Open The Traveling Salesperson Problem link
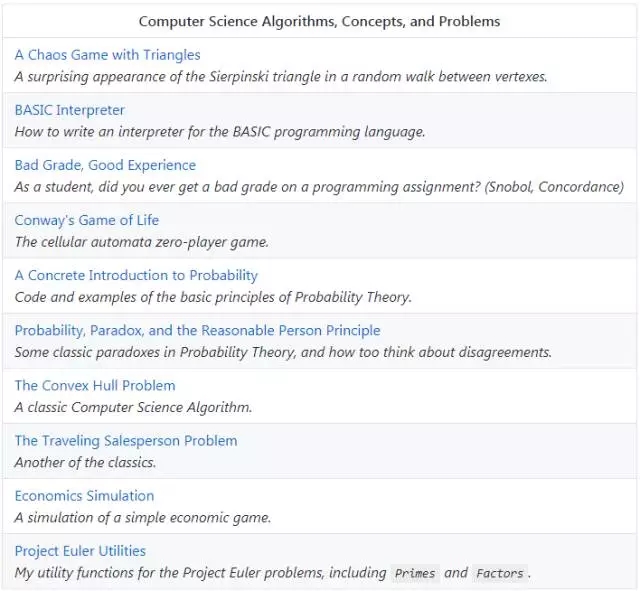Screen dimensions: 640x591 tap(126, 440)
